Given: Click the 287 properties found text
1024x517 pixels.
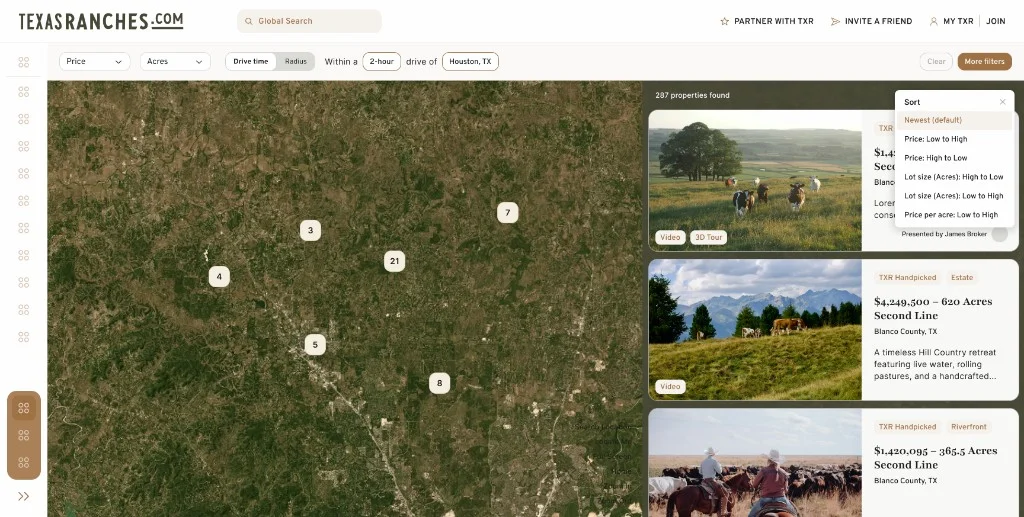Looking at the screenshot, I should [x=692, y=95].
